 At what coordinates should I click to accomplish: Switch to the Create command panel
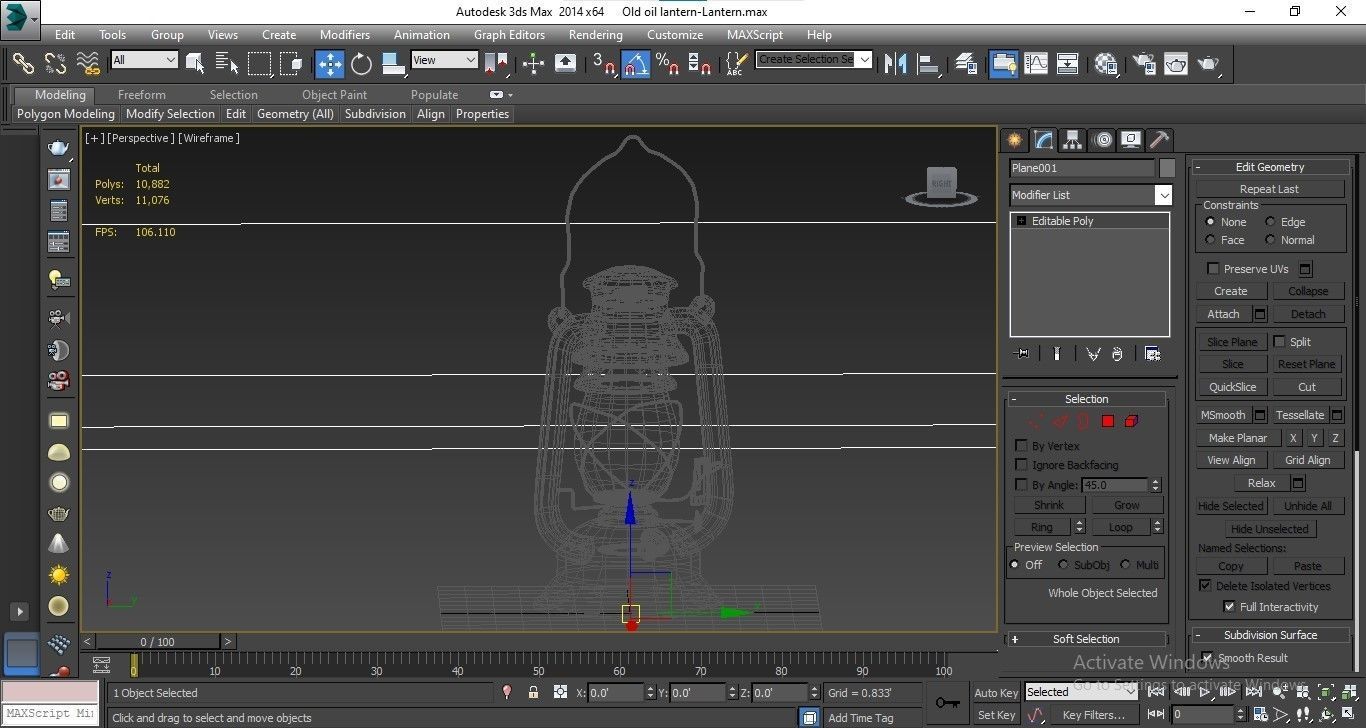[x=1015, y=140]
